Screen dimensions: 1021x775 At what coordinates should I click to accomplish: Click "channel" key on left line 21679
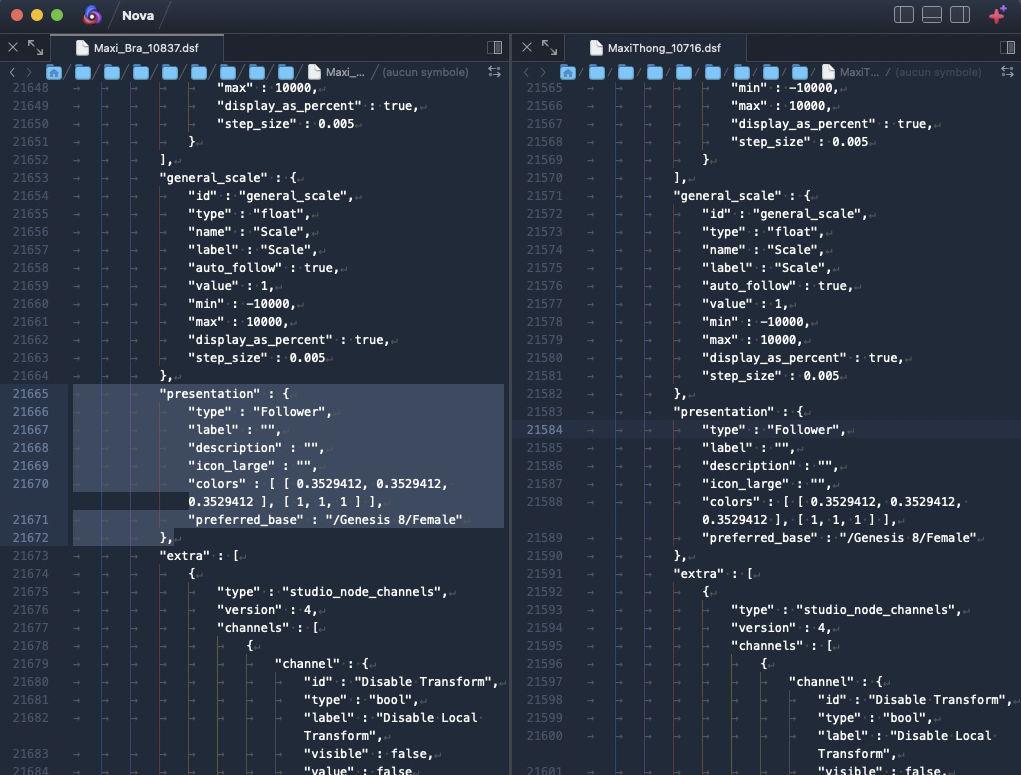coord(307,664)
